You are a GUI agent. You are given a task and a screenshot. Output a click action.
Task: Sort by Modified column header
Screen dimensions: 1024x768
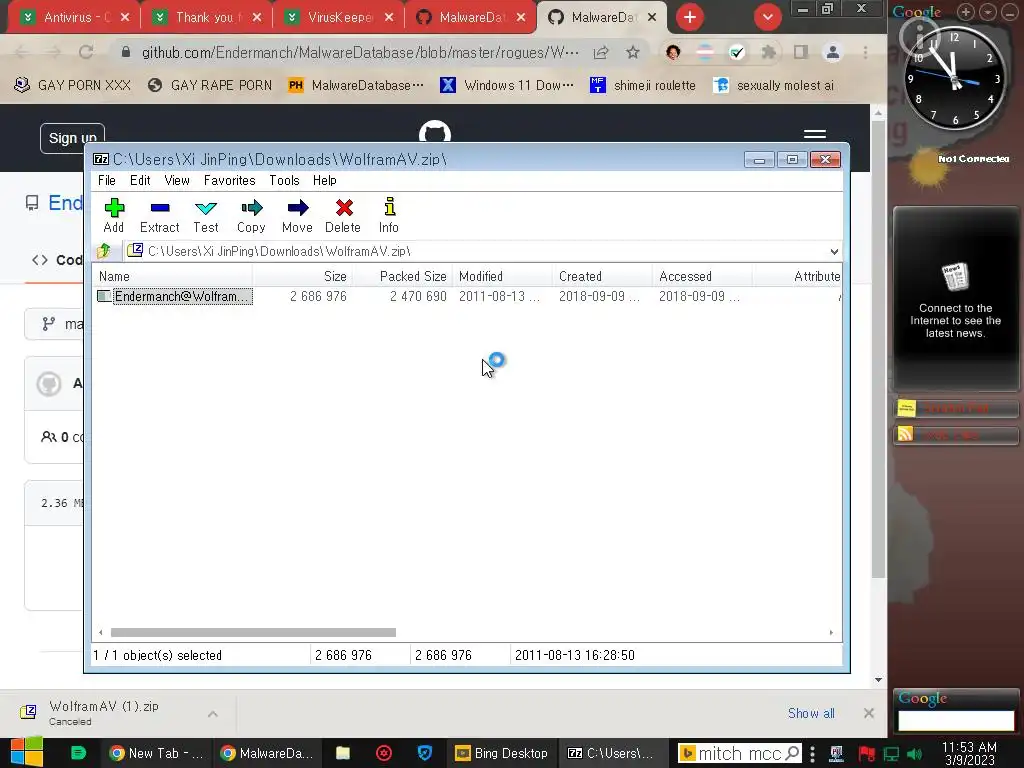pos(503,276)
